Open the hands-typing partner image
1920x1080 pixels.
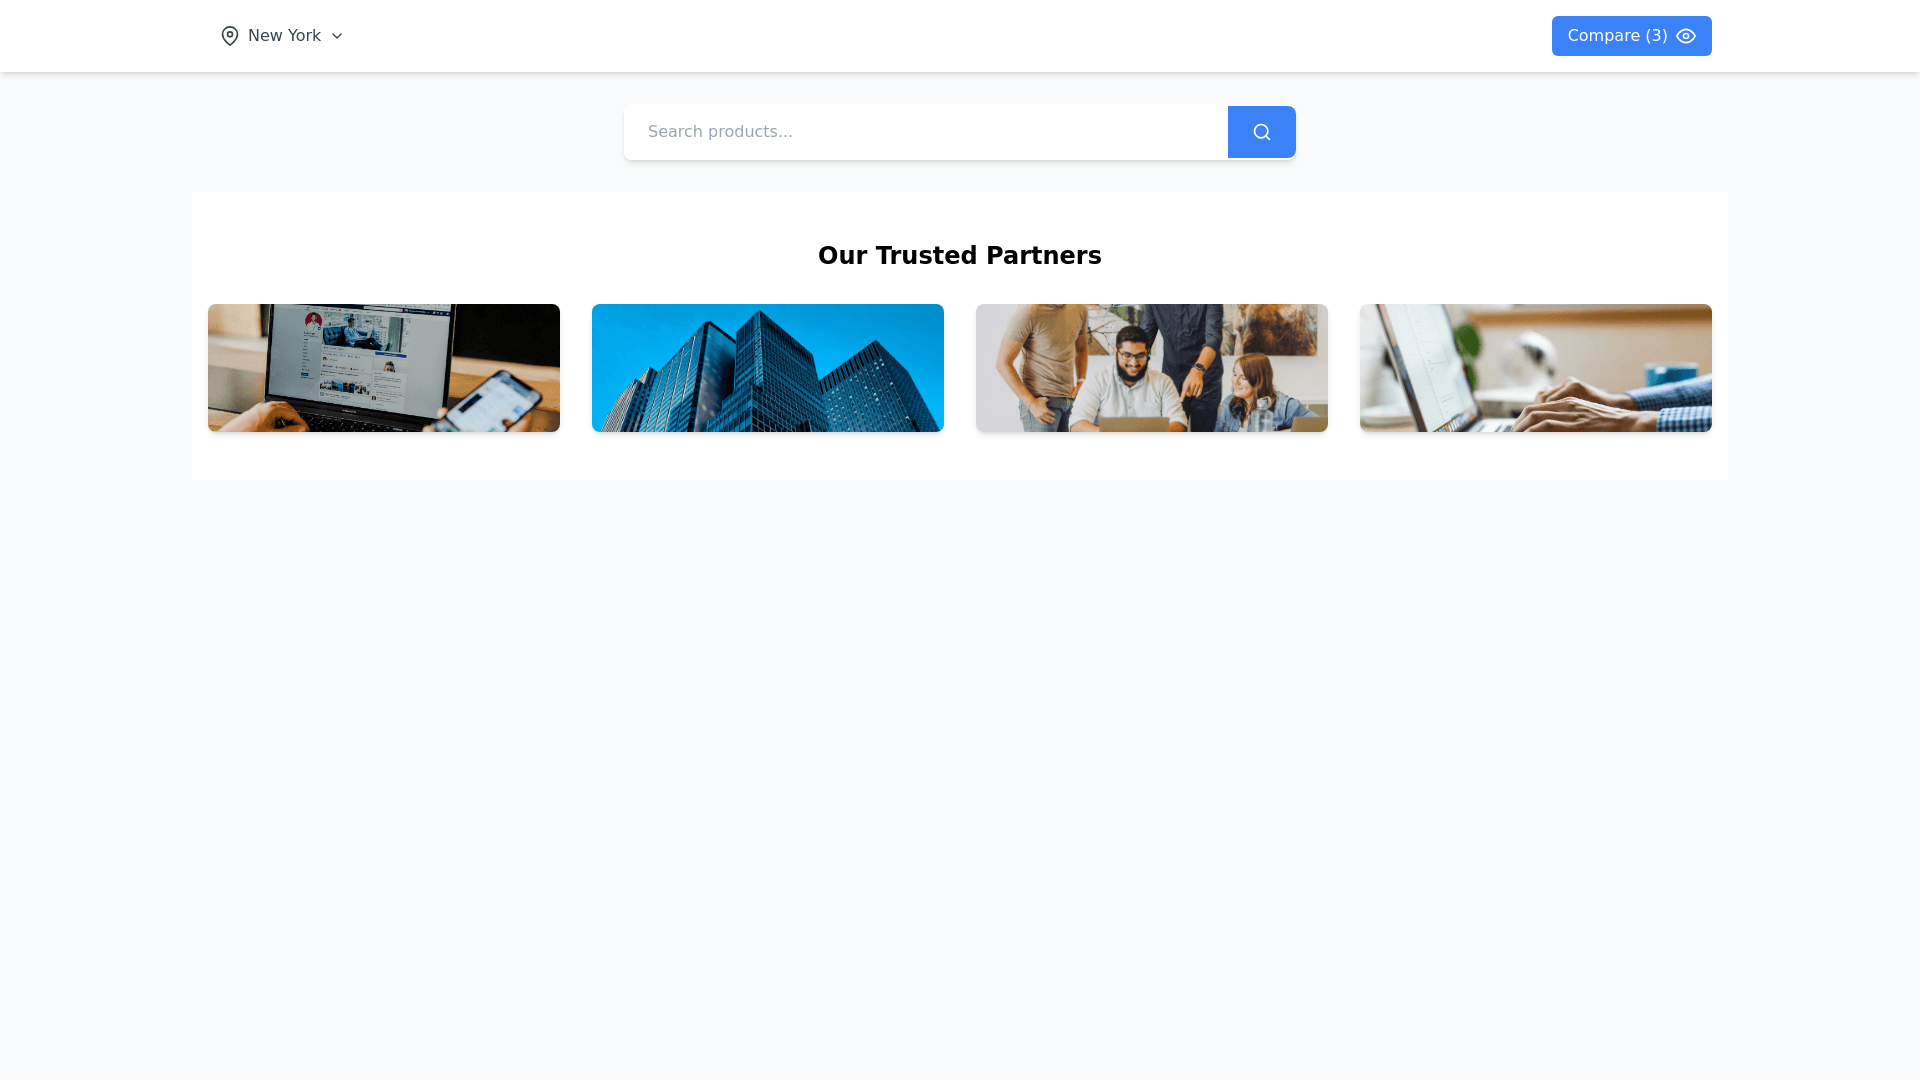pos(1536,368)
